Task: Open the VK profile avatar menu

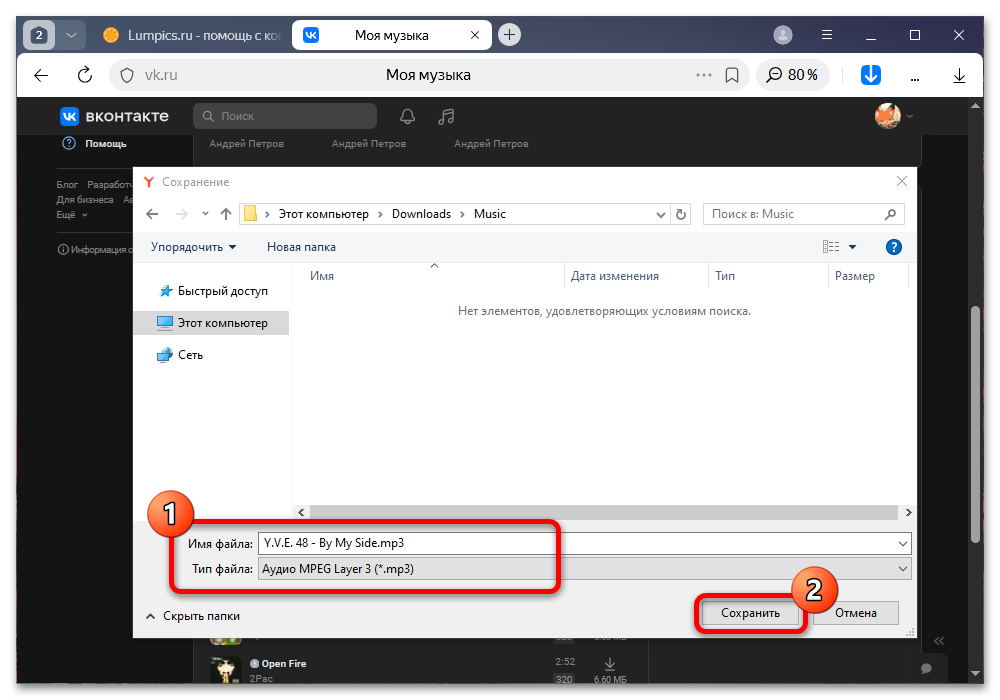Action: coord(893,116)
